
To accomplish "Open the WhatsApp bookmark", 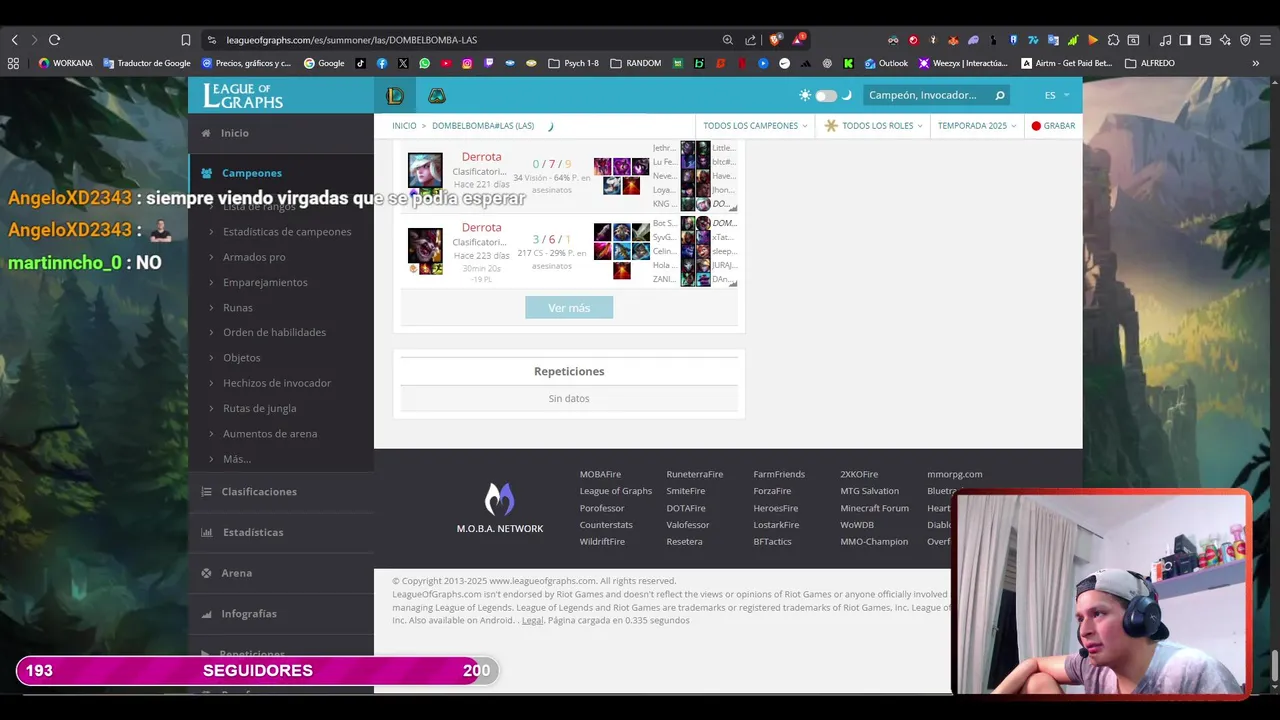I will pos(425,63).
